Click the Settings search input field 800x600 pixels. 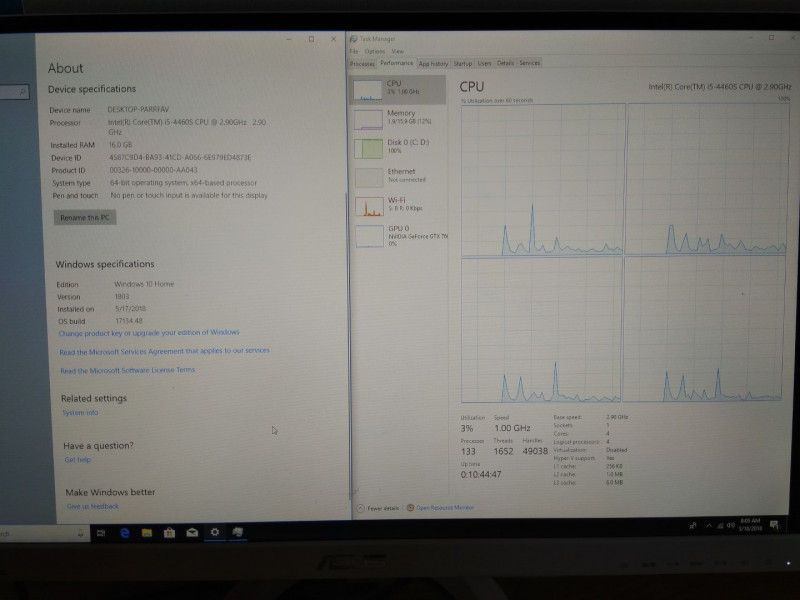point(14,92)
